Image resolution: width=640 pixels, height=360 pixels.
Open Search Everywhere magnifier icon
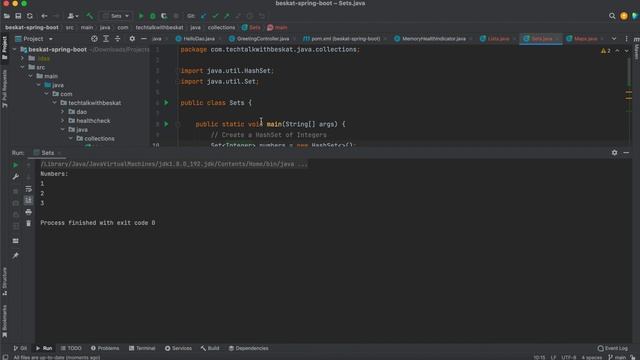pos(612,16)
